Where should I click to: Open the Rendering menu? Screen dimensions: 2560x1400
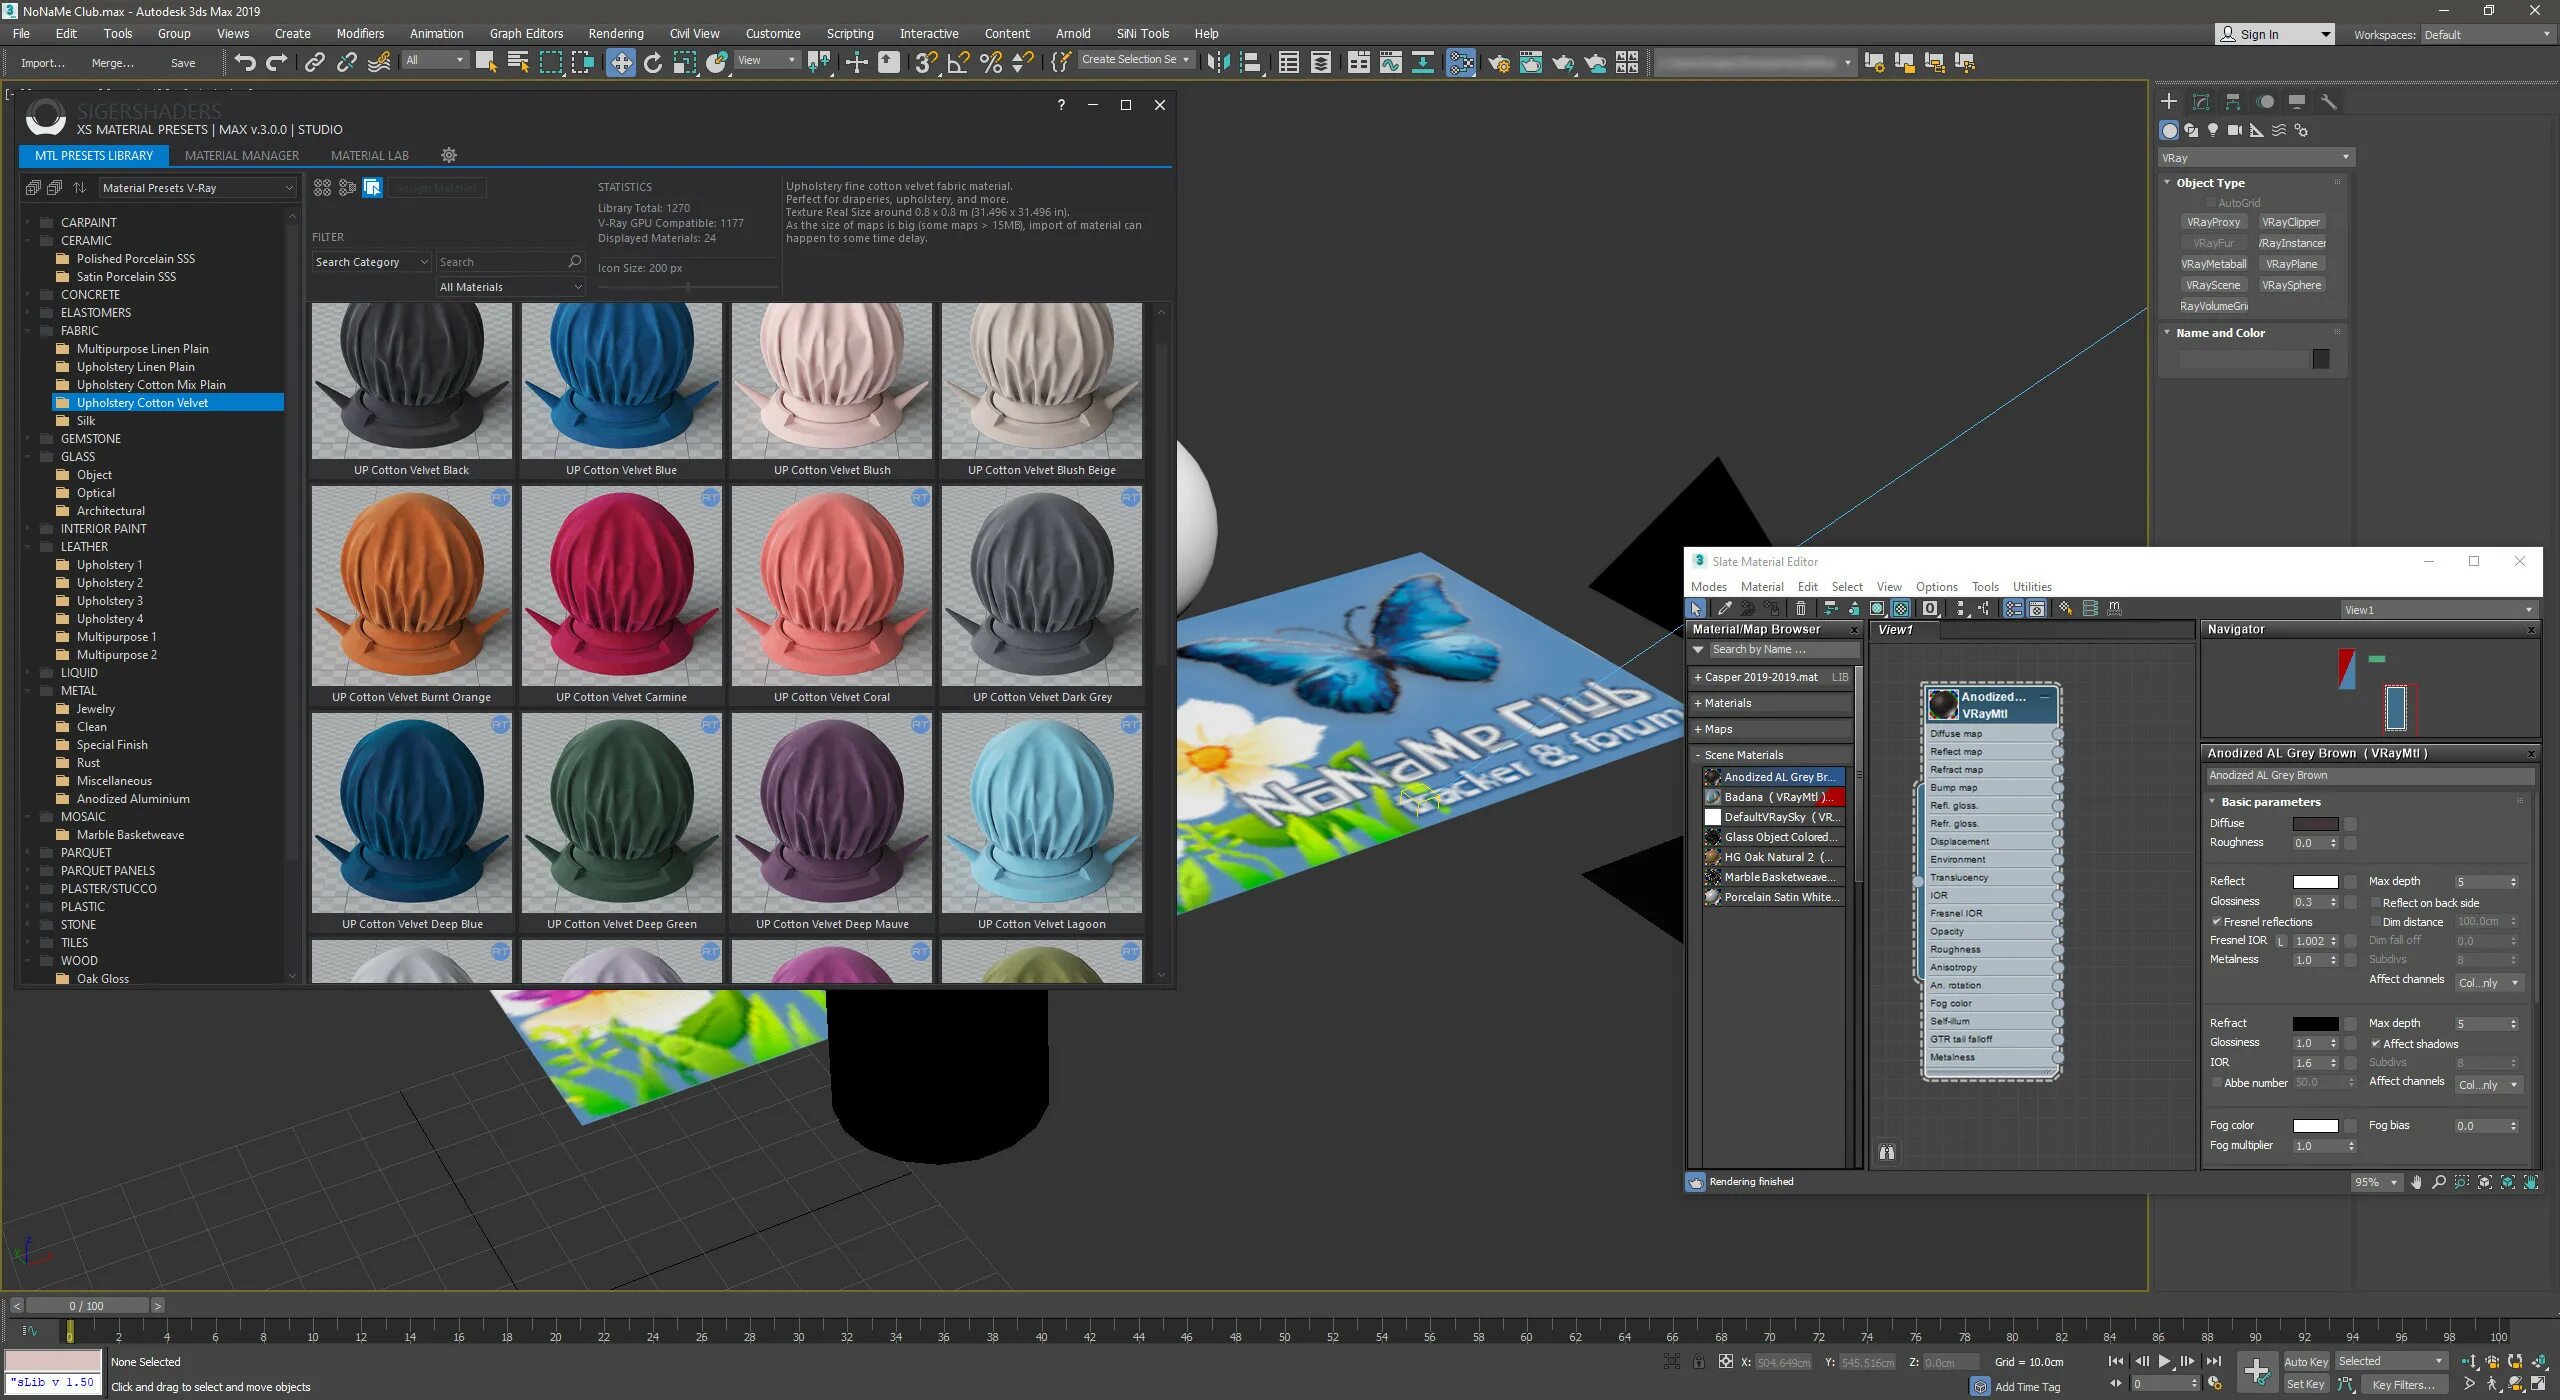(616, 33)
